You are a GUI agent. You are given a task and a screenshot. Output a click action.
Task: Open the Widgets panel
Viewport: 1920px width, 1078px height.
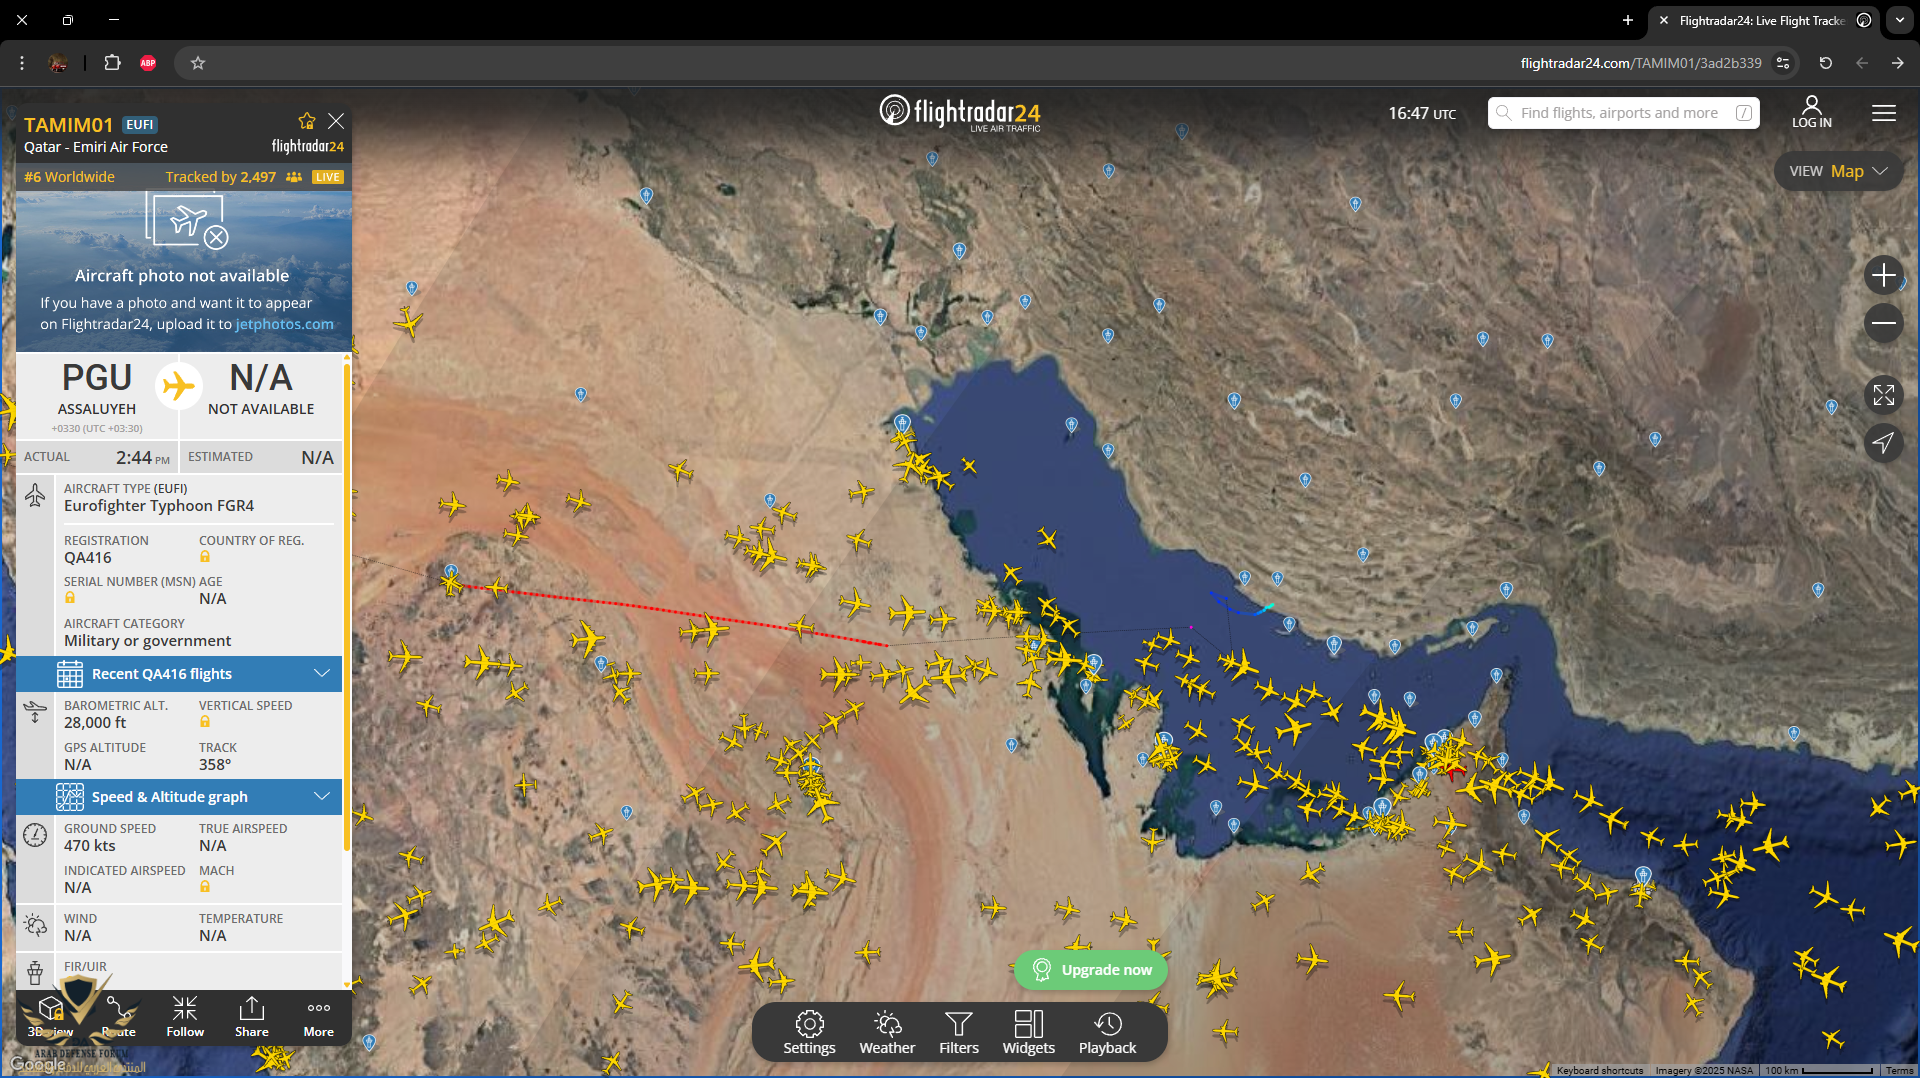click(x=1028, y=1032)
